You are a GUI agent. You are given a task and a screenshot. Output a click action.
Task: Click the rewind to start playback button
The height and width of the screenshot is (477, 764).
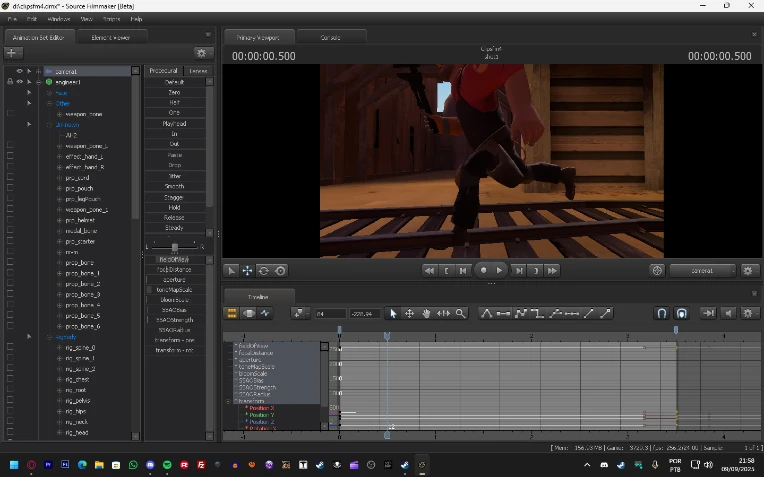click(x=429, y=271)
